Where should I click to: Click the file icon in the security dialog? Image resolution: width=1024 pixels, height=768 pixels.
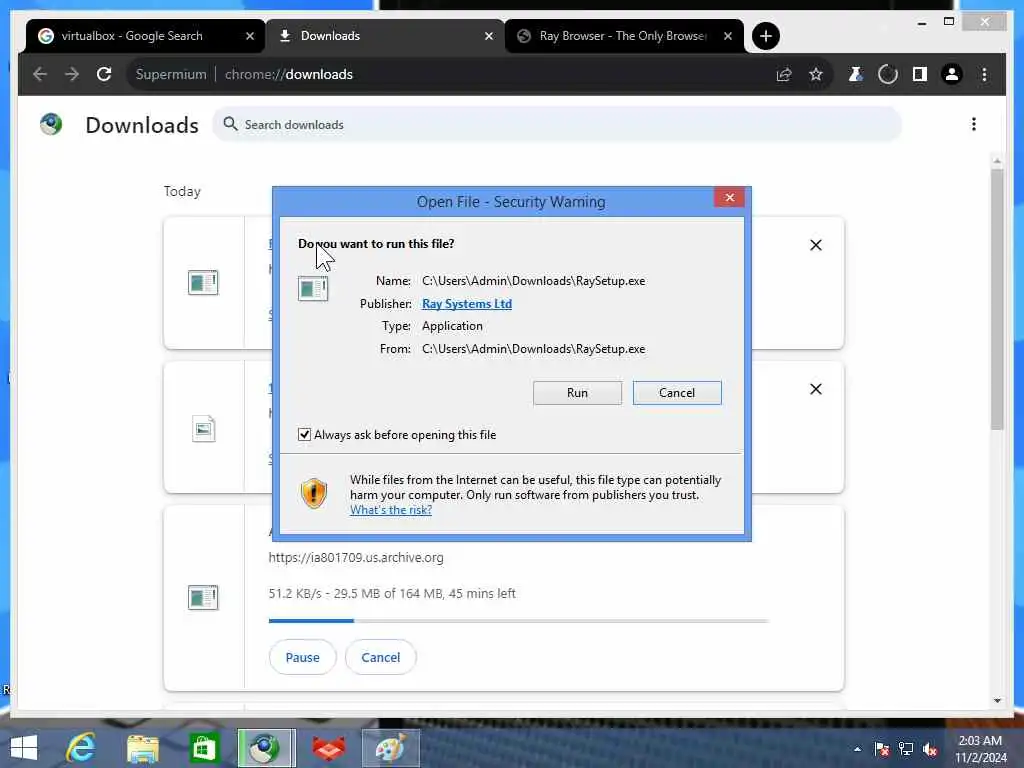(x=313, y=288)
